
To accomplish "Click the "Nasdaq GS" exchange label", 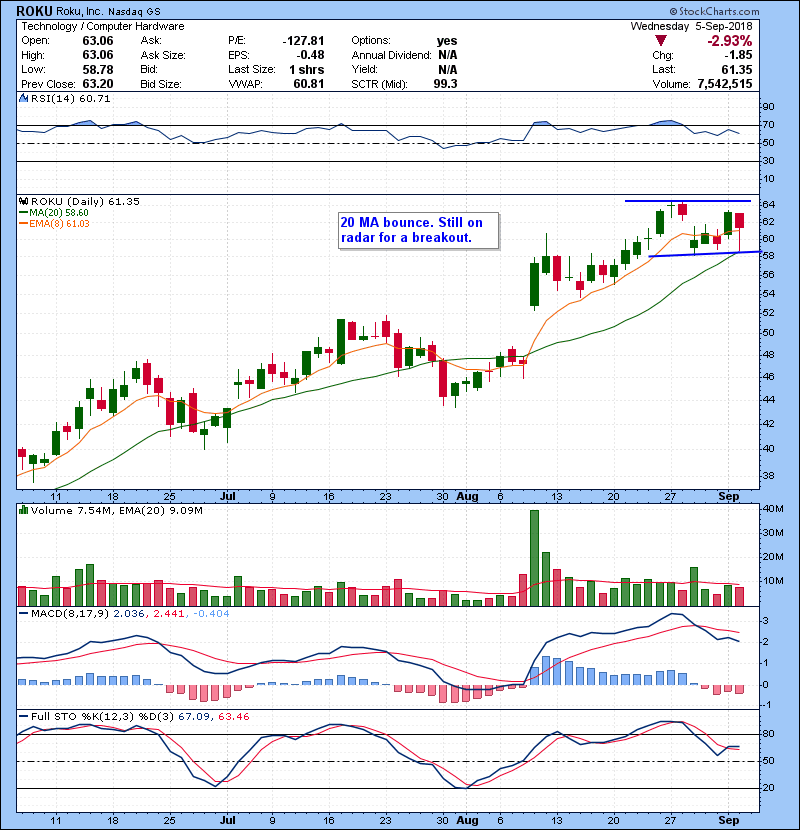I will point(134,12).
